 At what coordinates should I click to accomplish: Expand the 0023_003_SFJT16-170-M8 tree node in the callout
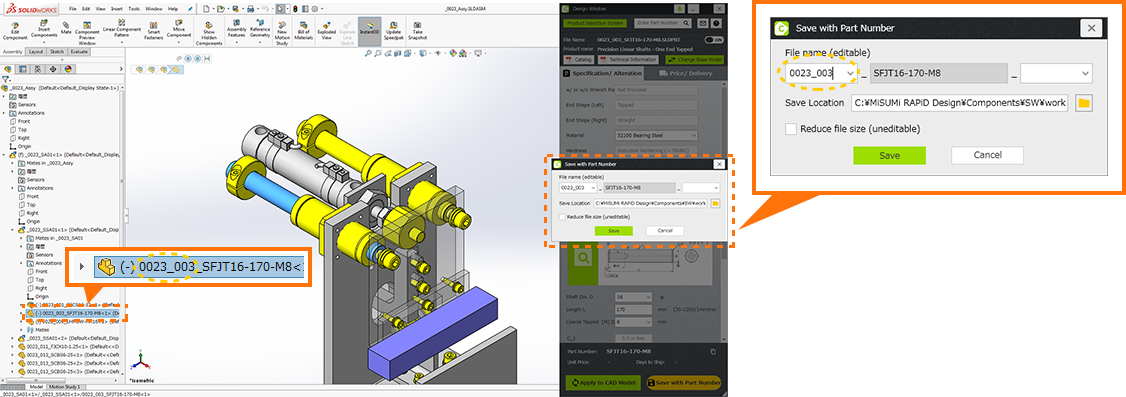click(82, 266)
